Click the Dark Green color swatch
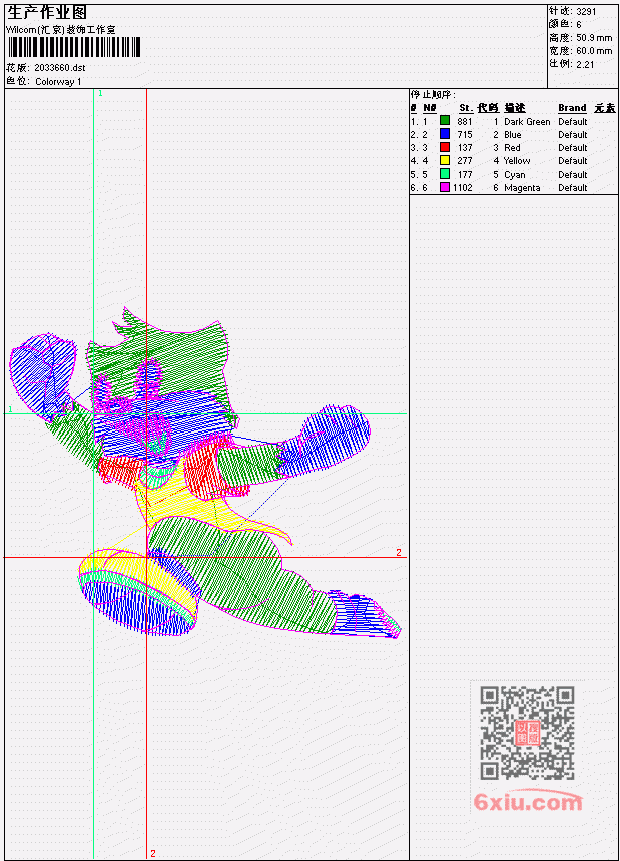Viewport: 620px width, 861px height. (x=445, y=121)
